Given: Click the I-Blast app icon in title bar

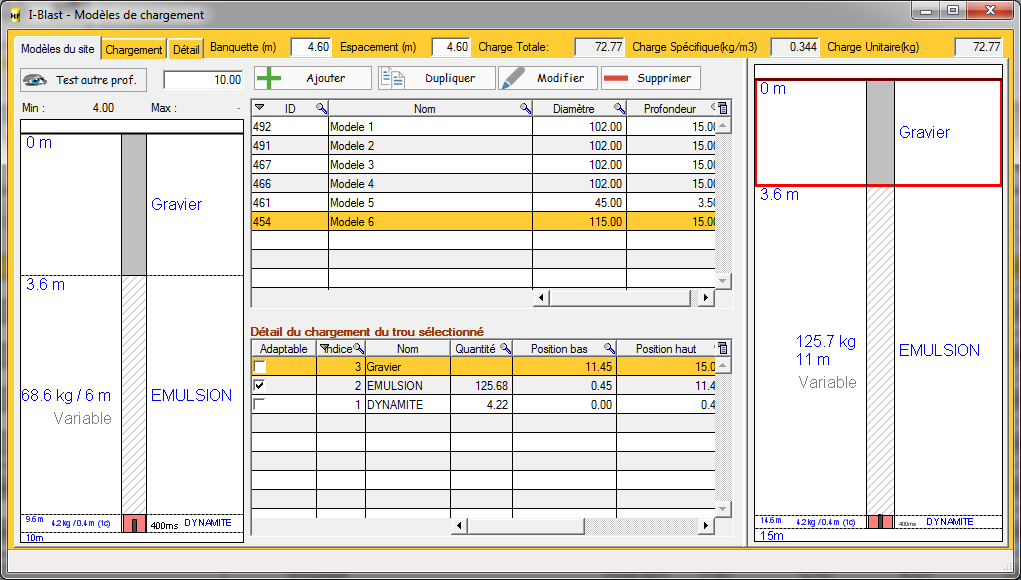Looking at the screenshot, I should click(15, 14).
